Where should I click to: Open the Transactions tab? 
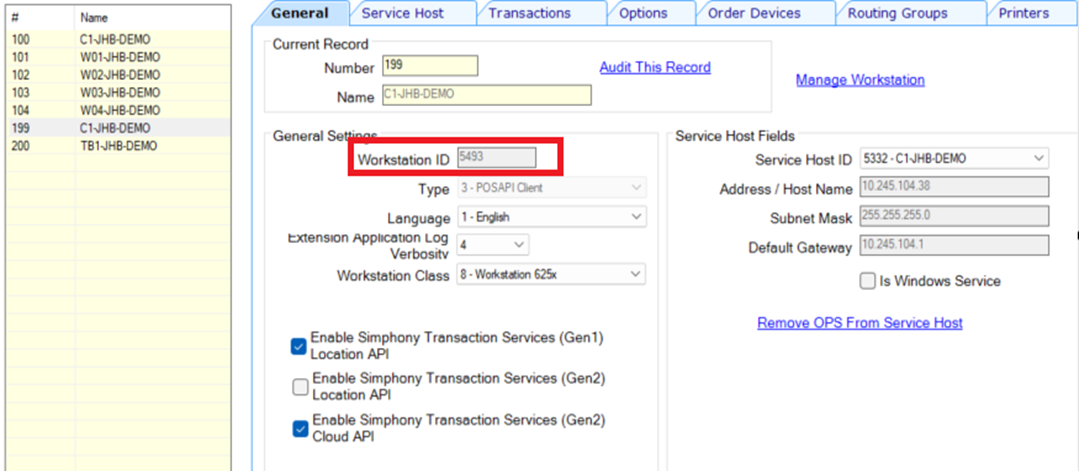[x=529, y=13]
